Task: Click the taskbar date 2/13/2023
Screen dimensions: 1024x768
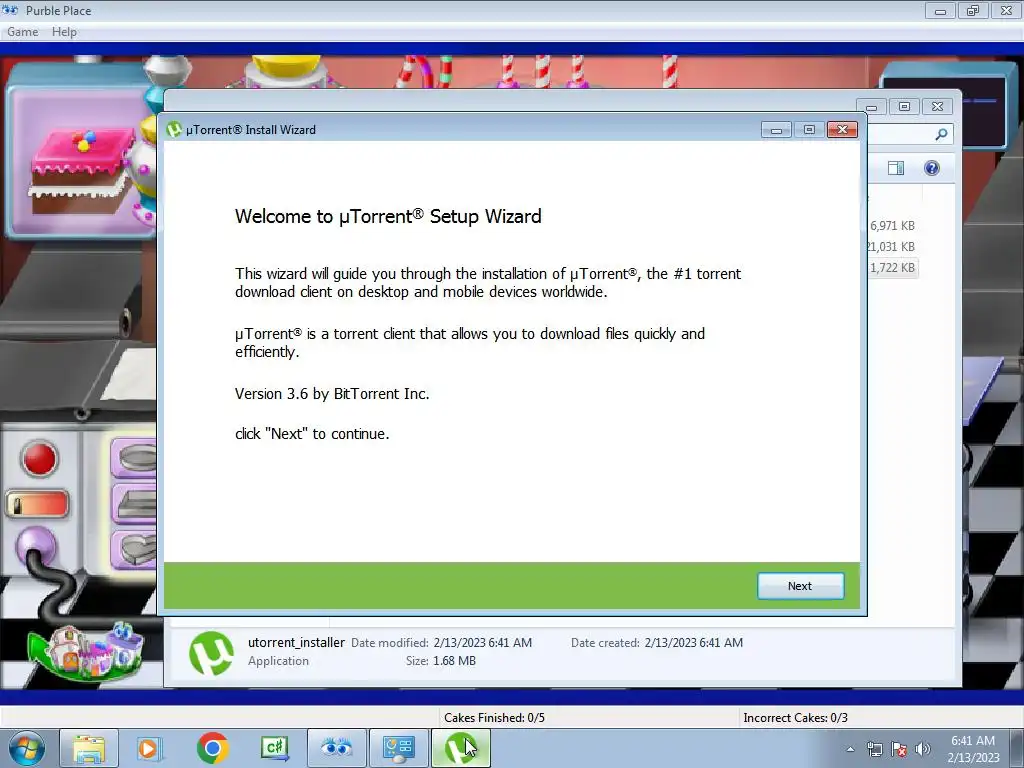Action: coord(973,758)
